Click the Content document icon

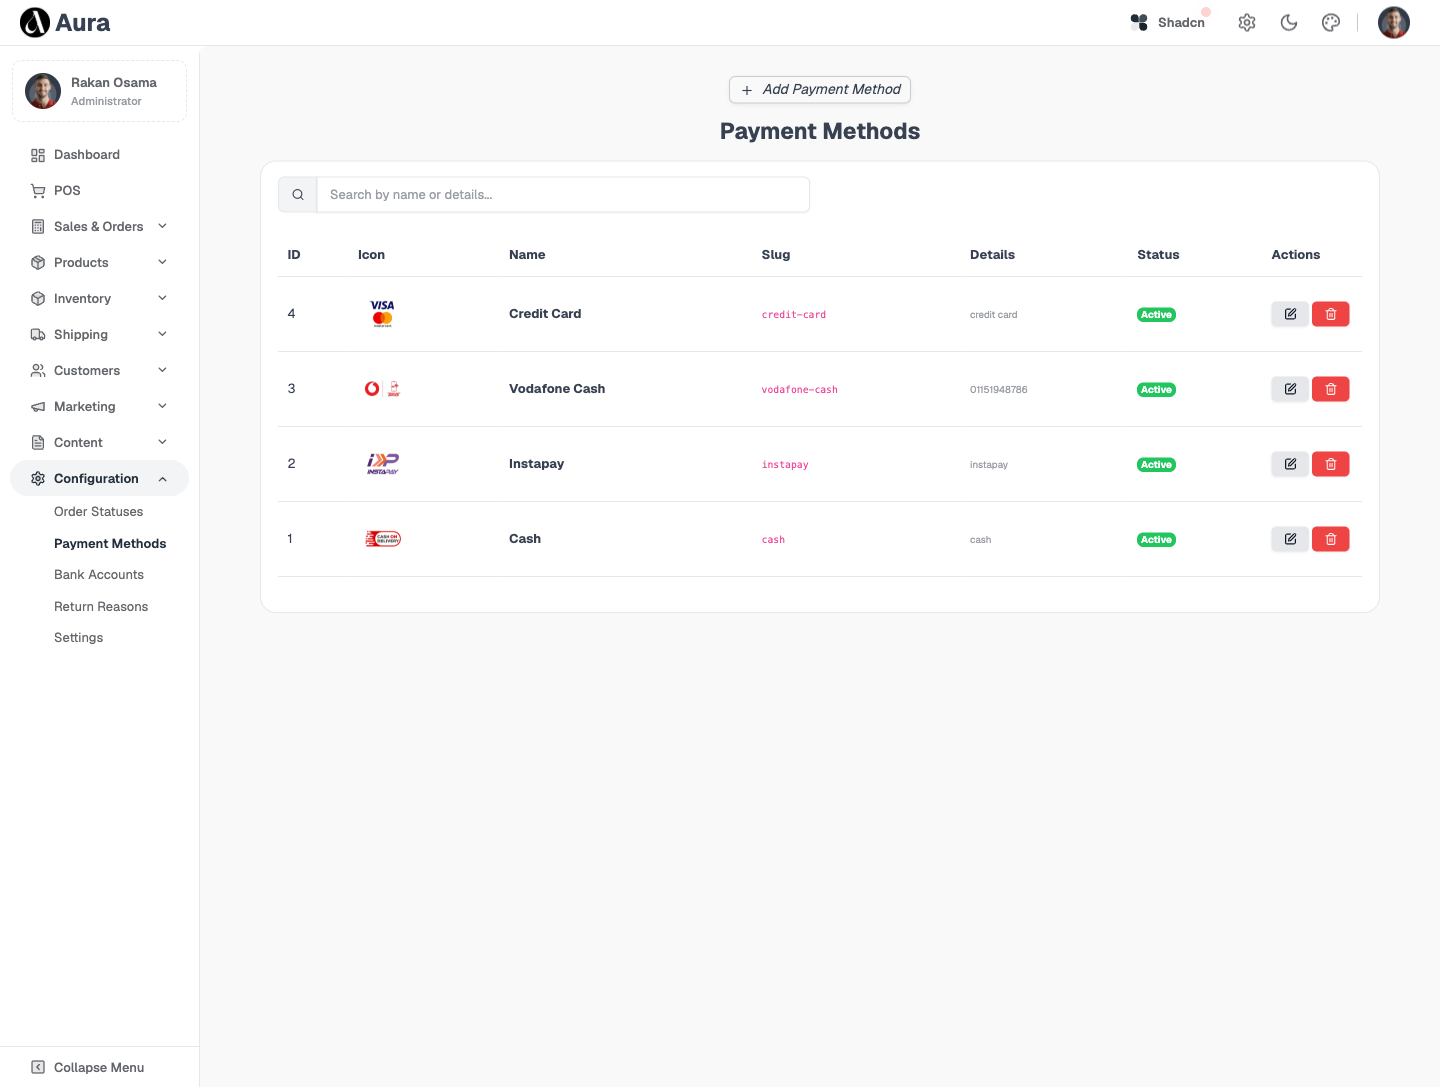point(38,443)
